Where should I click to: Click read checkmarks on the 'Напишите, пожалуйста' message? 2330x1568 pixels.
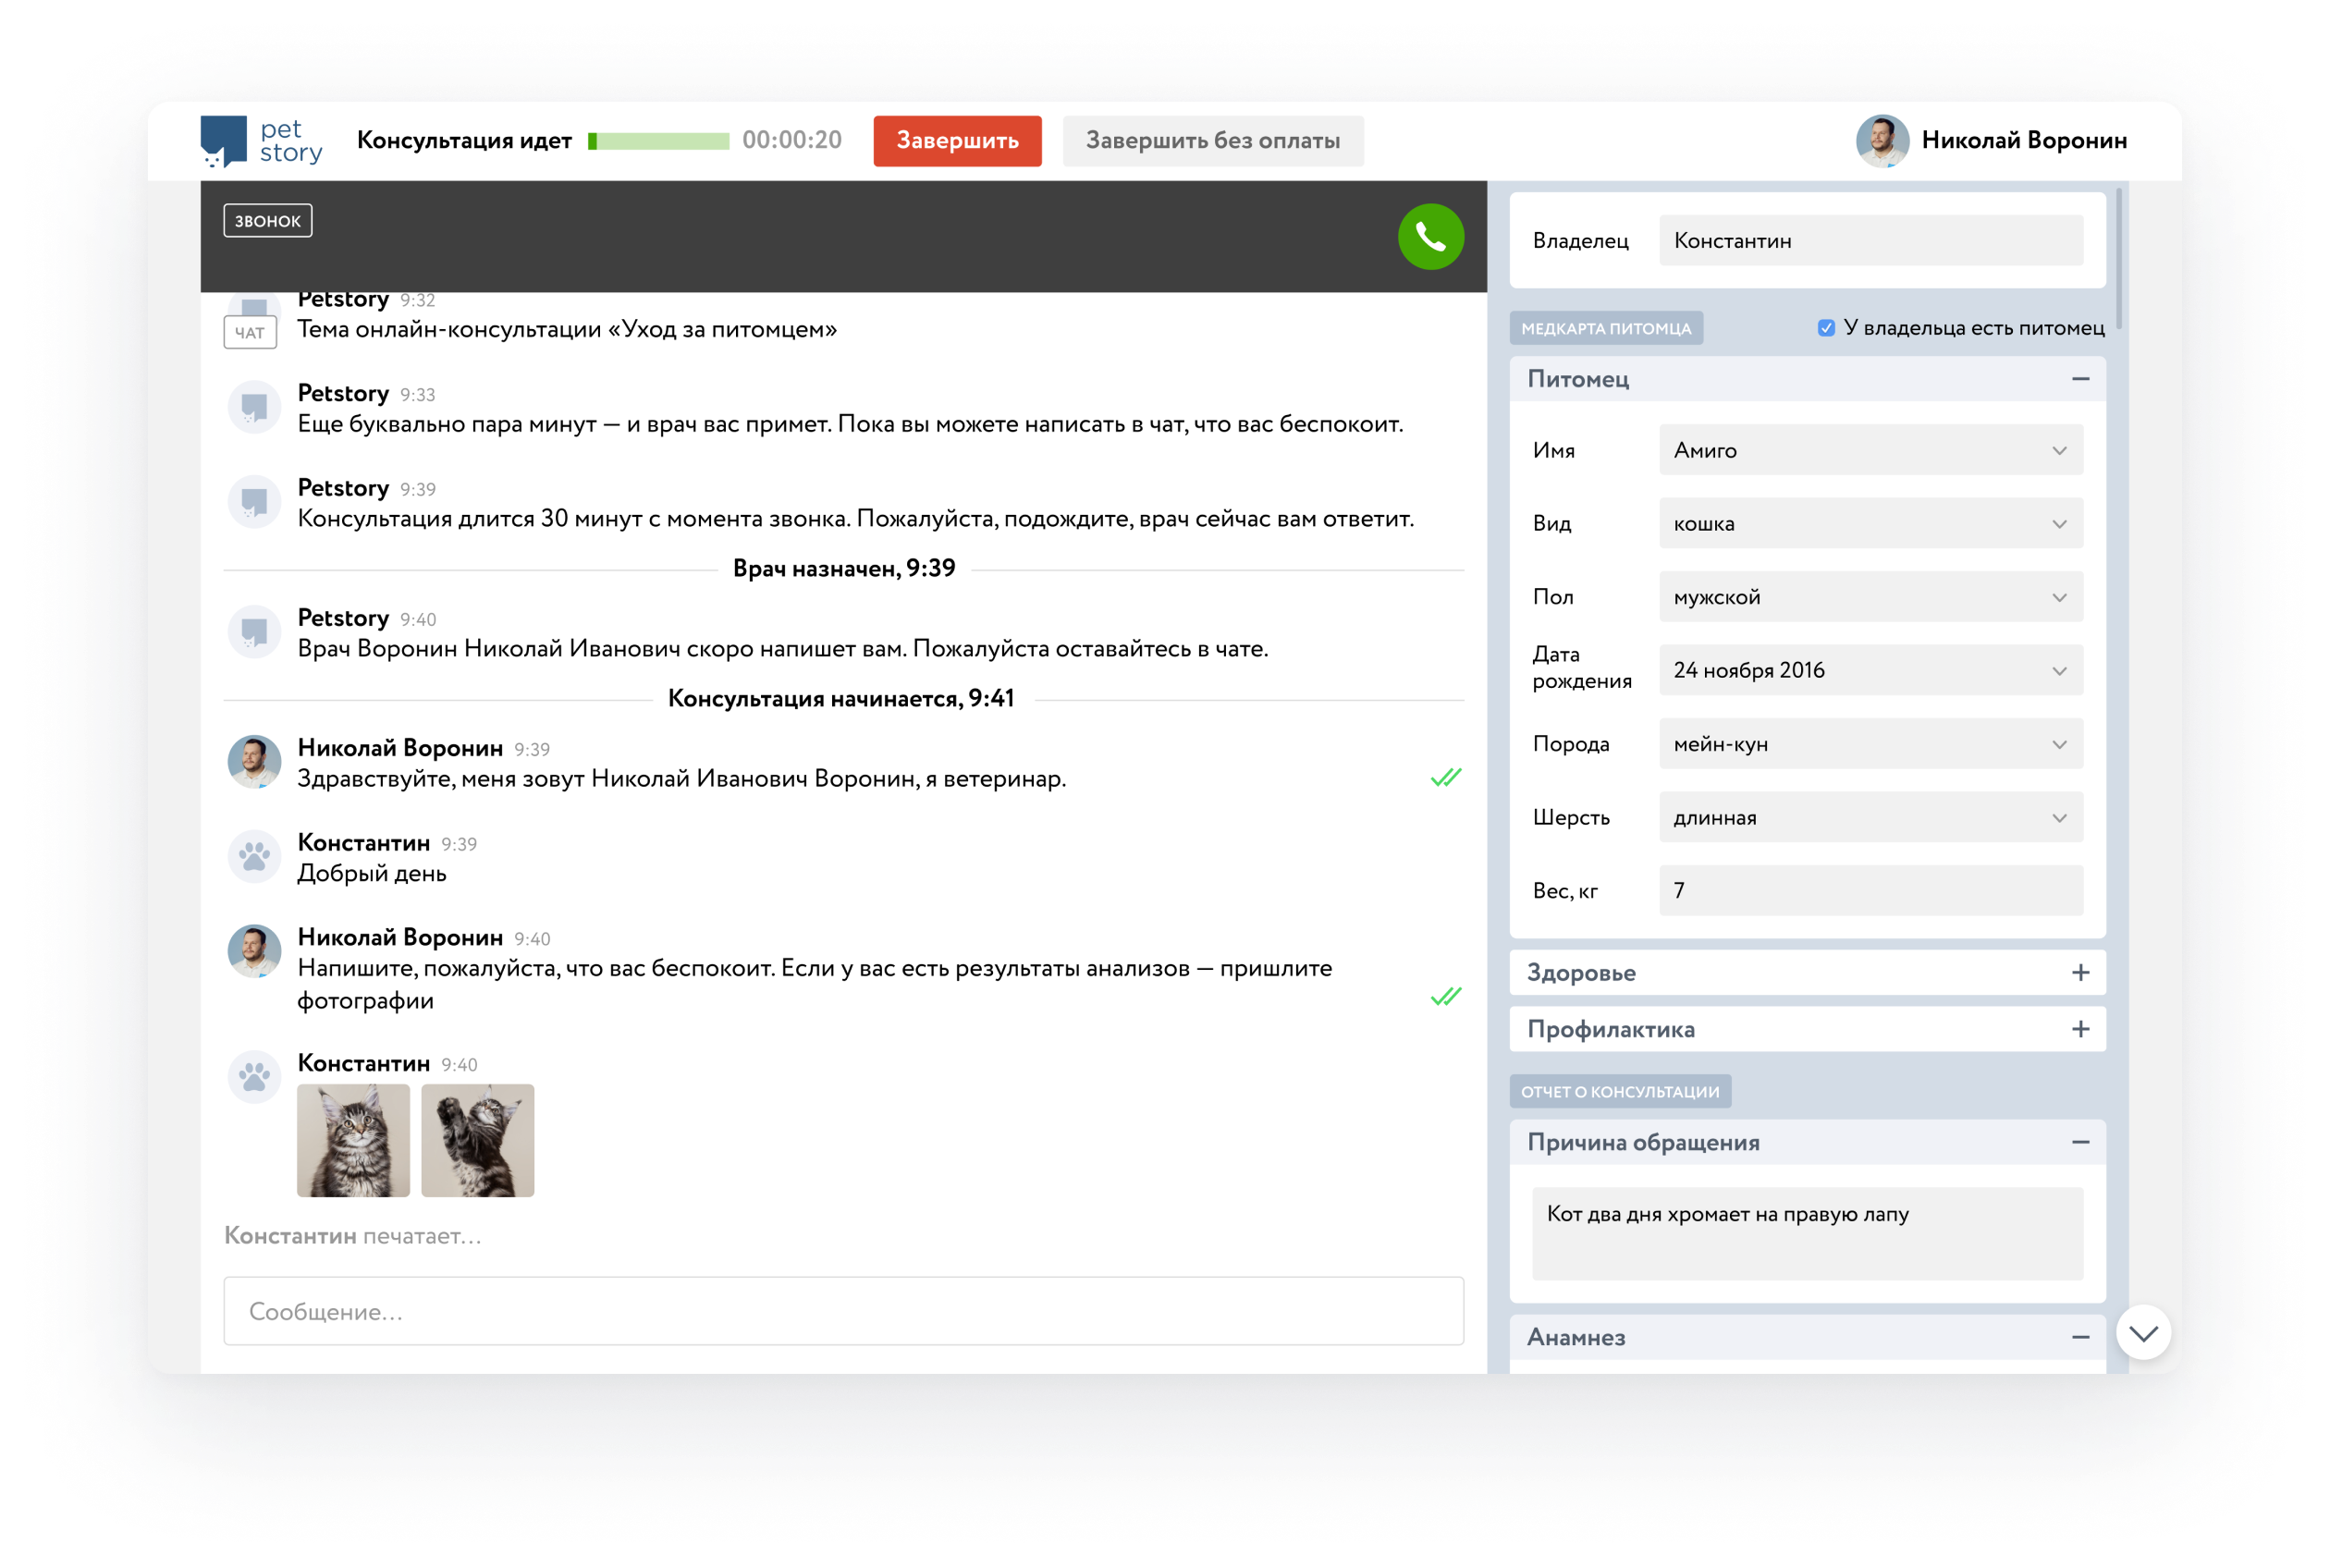coord(1445,996)
